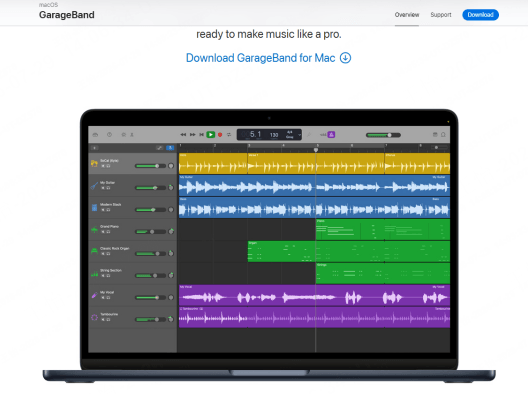528x394 pixels.
Task: Open the Library icon in GarageBand toolbar
Action: click(95, 135)
